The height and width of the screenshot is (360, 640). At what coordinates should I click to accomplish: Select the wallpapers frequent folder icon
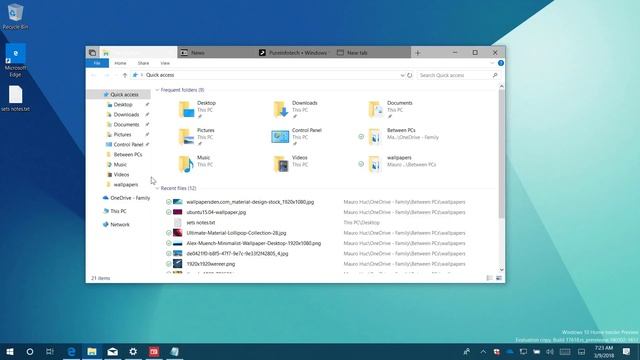[375, 164]
